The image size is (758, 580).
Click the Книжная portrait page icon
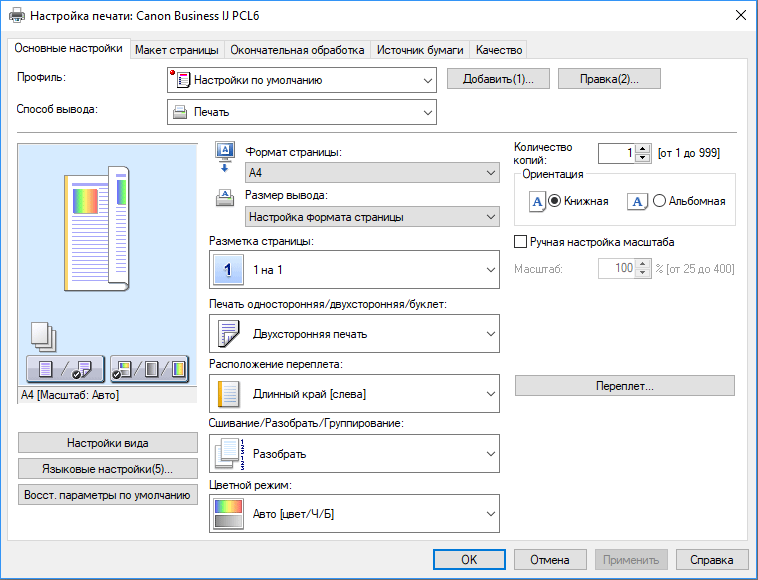pos(537,202)
